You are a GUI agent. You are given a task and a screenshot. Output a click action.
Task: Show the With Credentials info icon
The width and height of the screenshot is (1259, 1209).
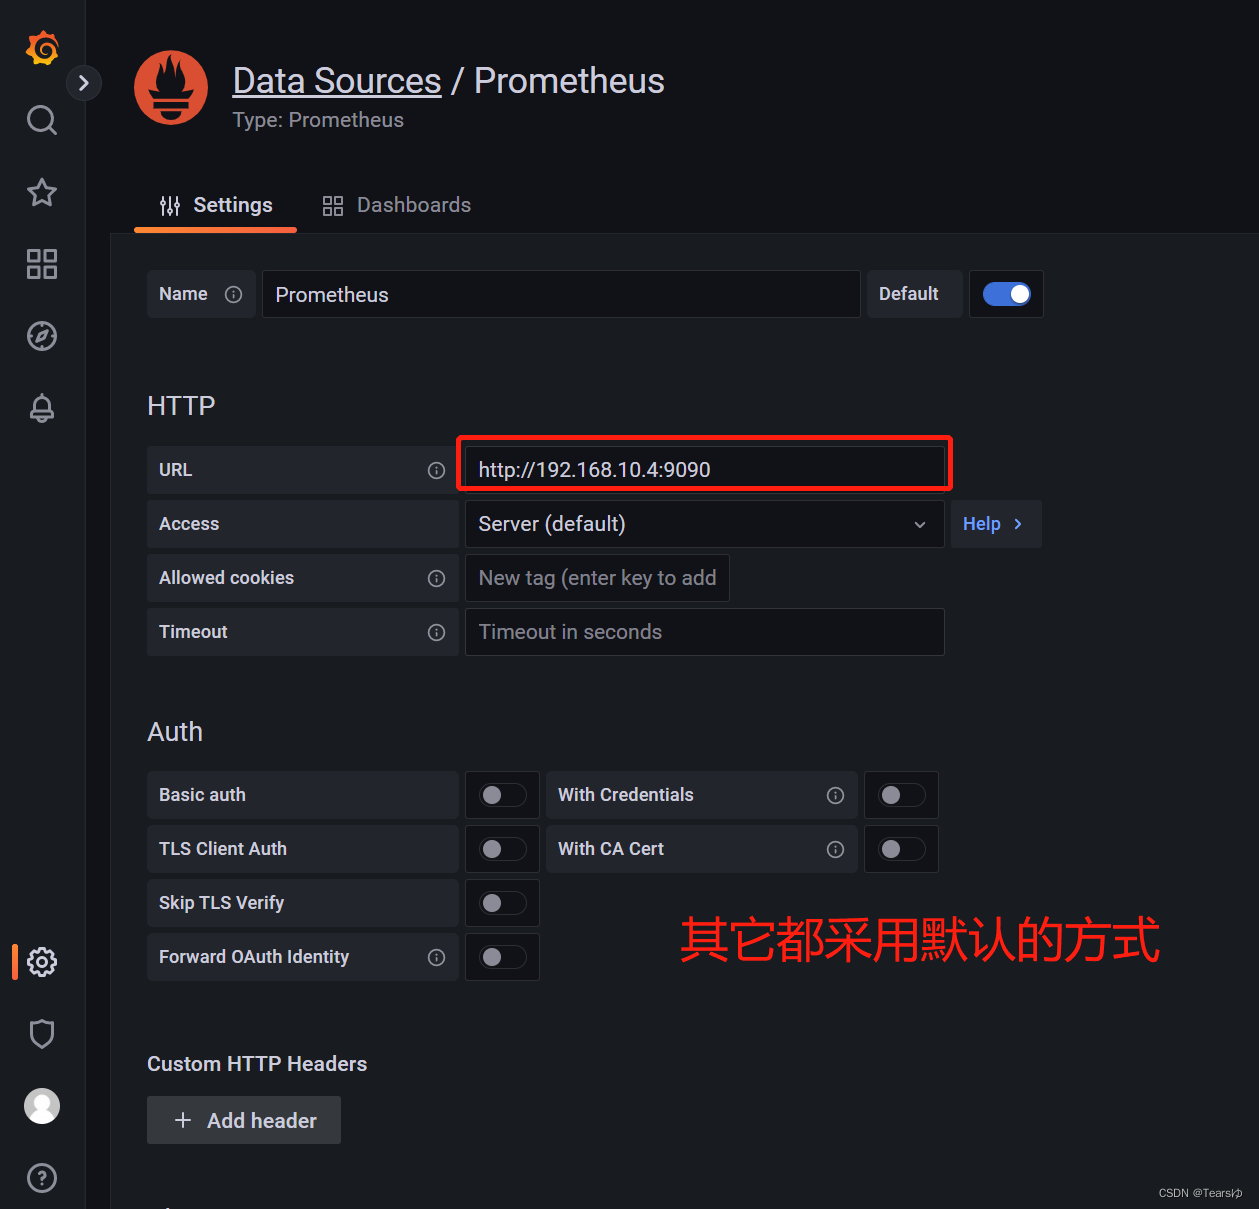tap(835, 795)
